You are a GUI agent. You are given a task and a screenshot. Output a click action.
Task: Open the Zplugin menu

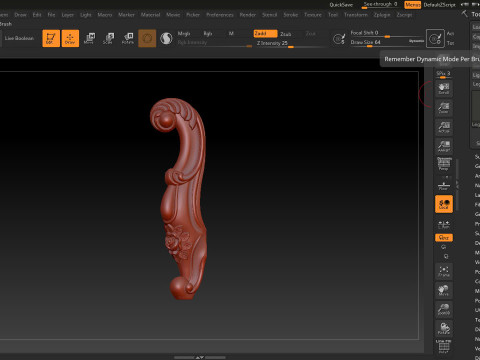pos(382,15)
